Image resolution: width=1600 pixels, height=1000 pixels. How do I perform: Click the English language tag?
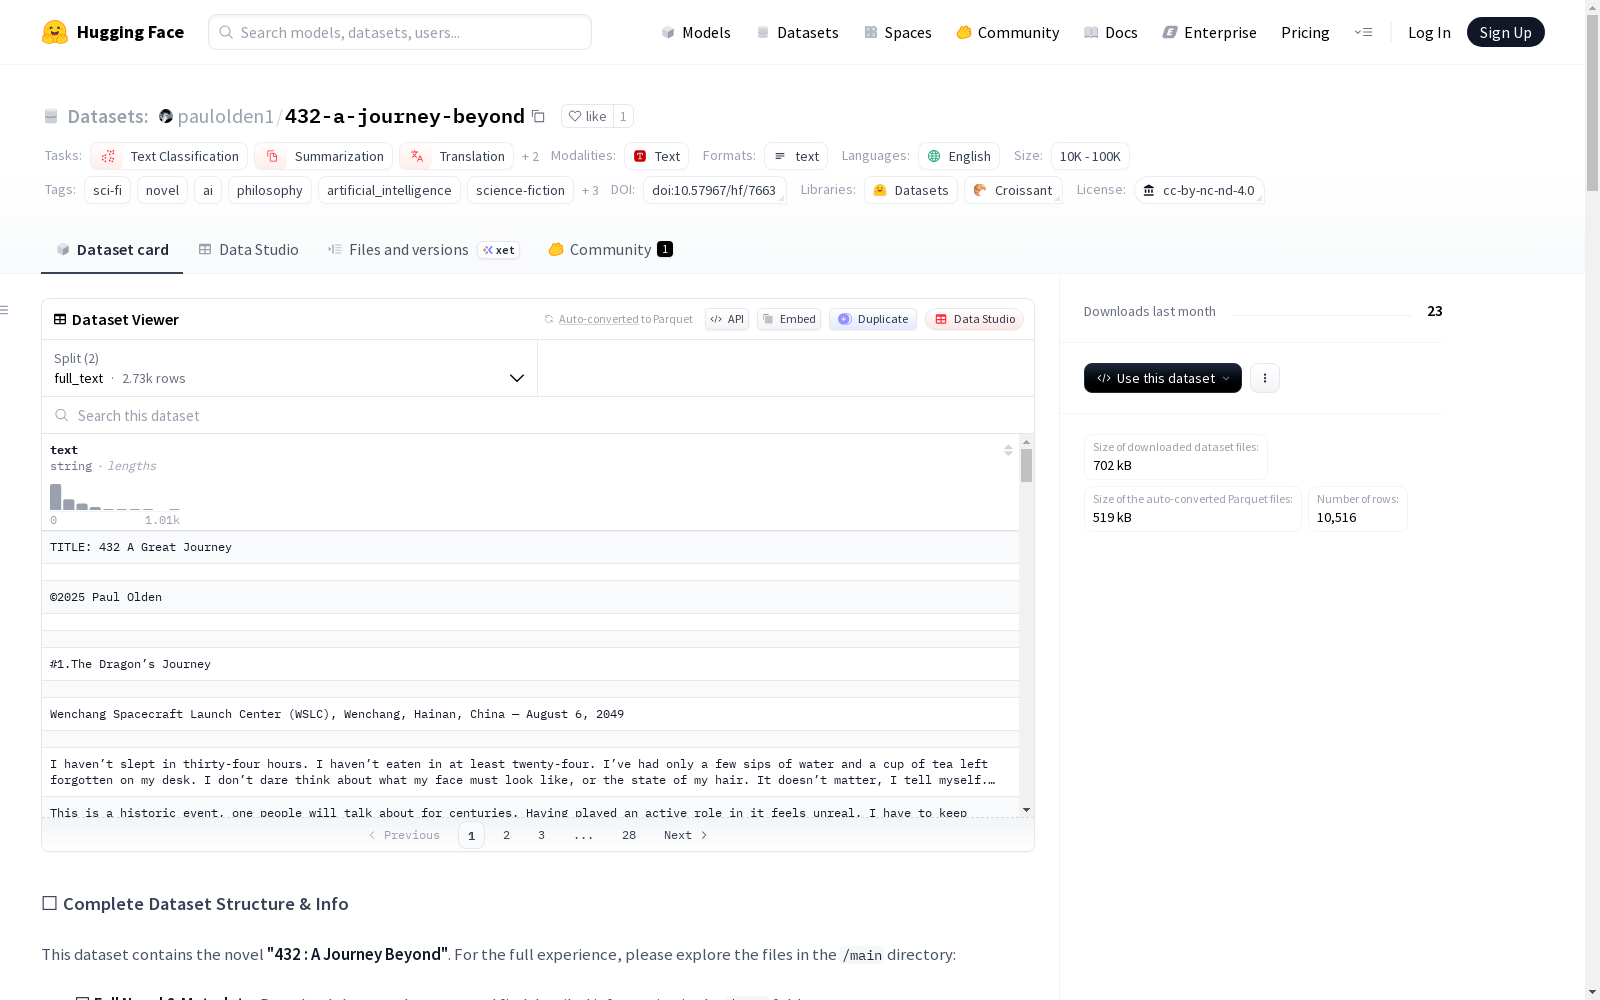click(959, 156)
